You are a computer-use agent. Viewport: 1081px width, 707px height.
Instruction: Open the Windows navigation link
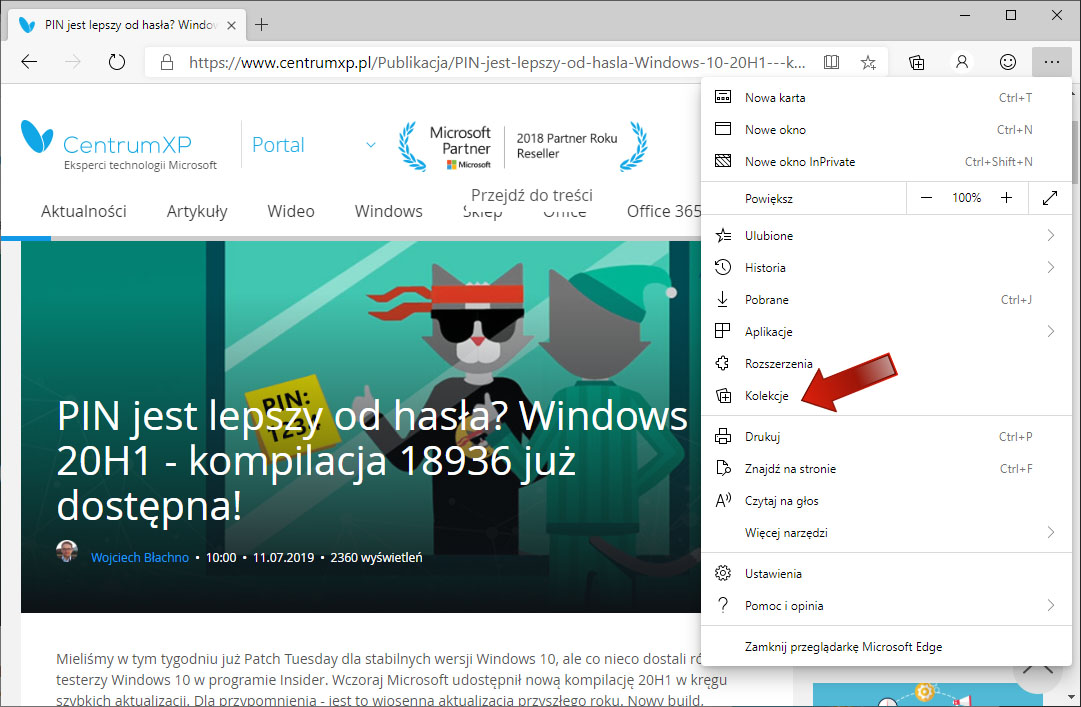[388, 211]
